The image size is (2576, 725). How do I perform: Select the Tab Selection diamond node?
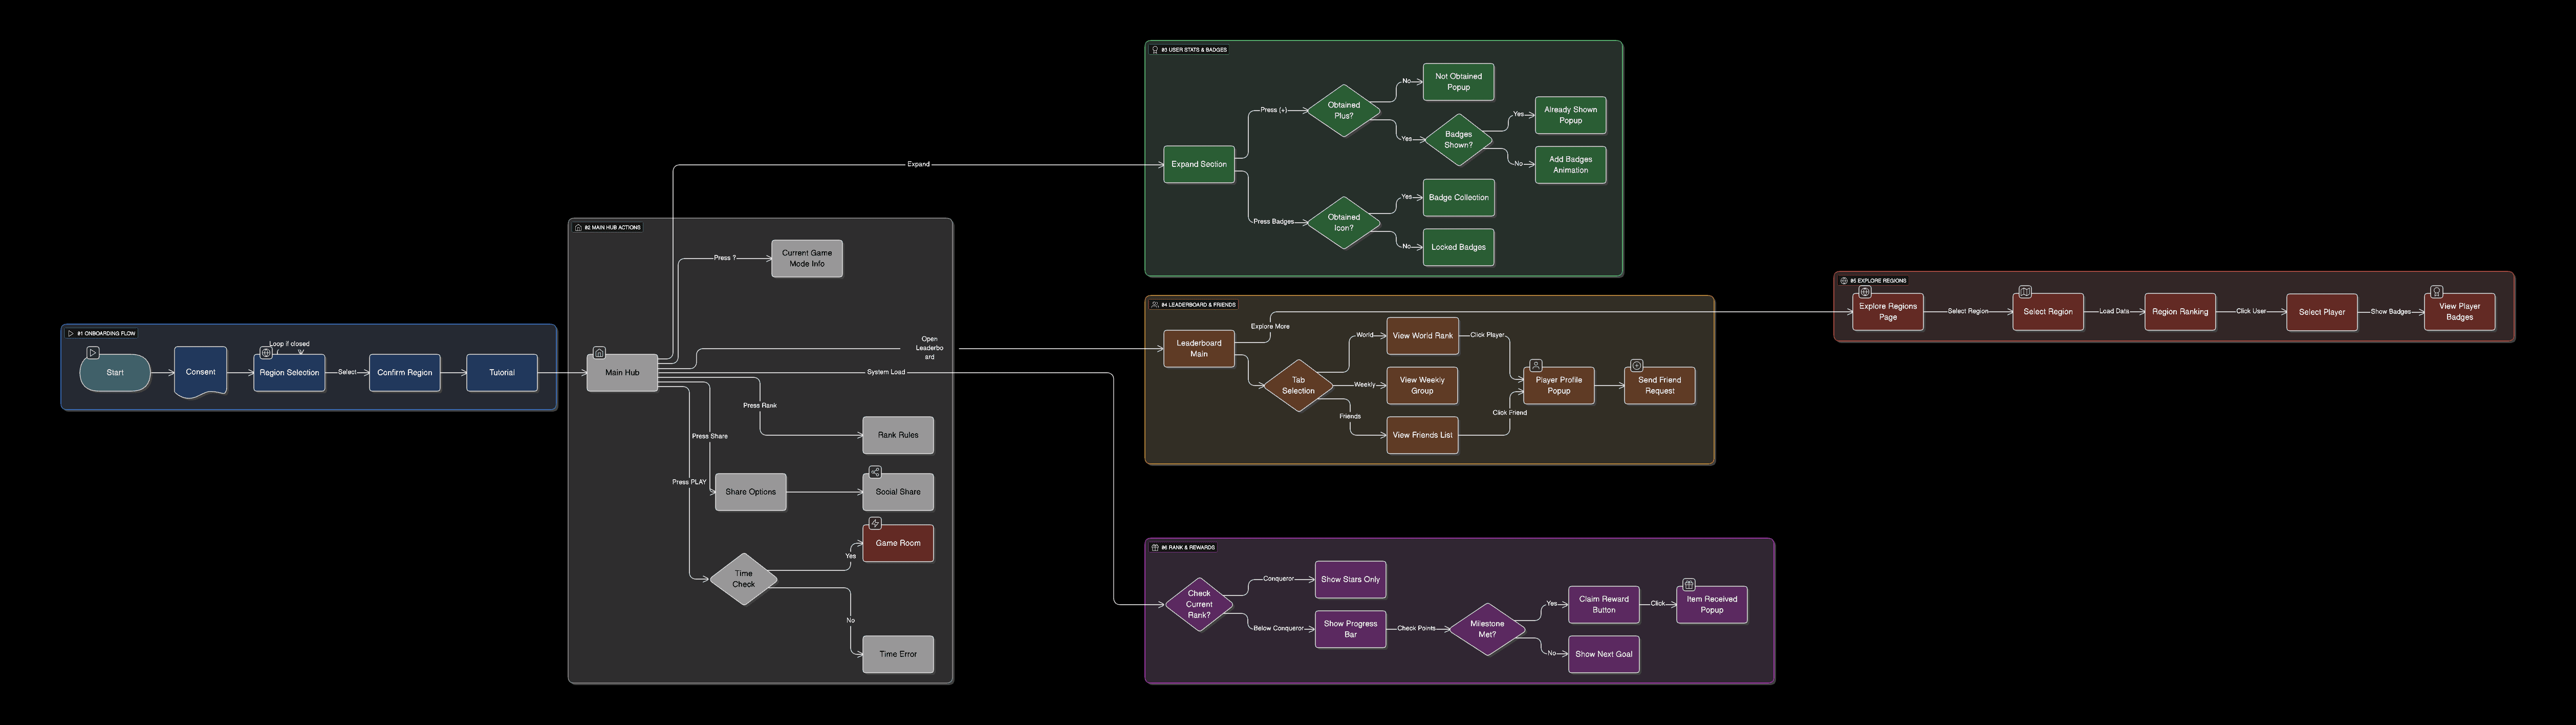point(1298,385)
